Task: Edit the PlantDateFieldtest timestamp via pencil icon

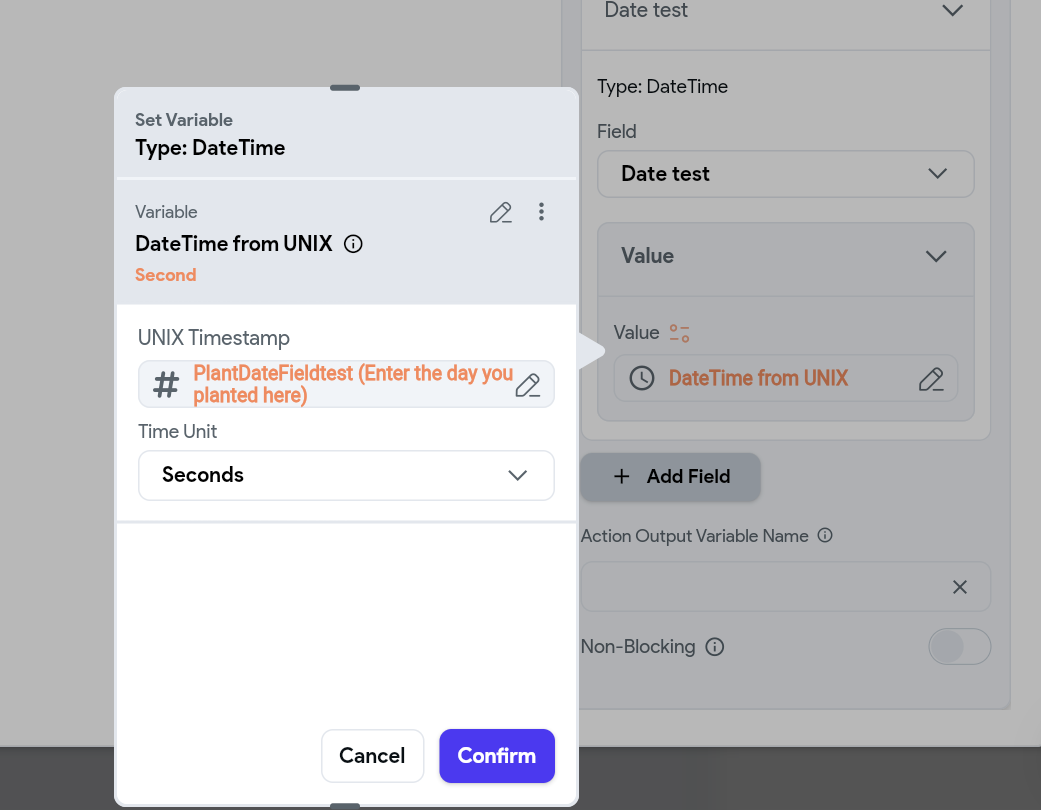Action: 528,385
